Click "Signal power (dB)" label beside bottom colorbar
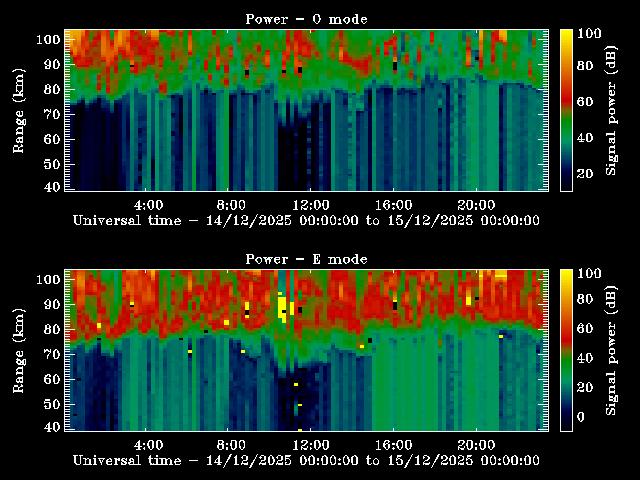 tap(611, 350)
